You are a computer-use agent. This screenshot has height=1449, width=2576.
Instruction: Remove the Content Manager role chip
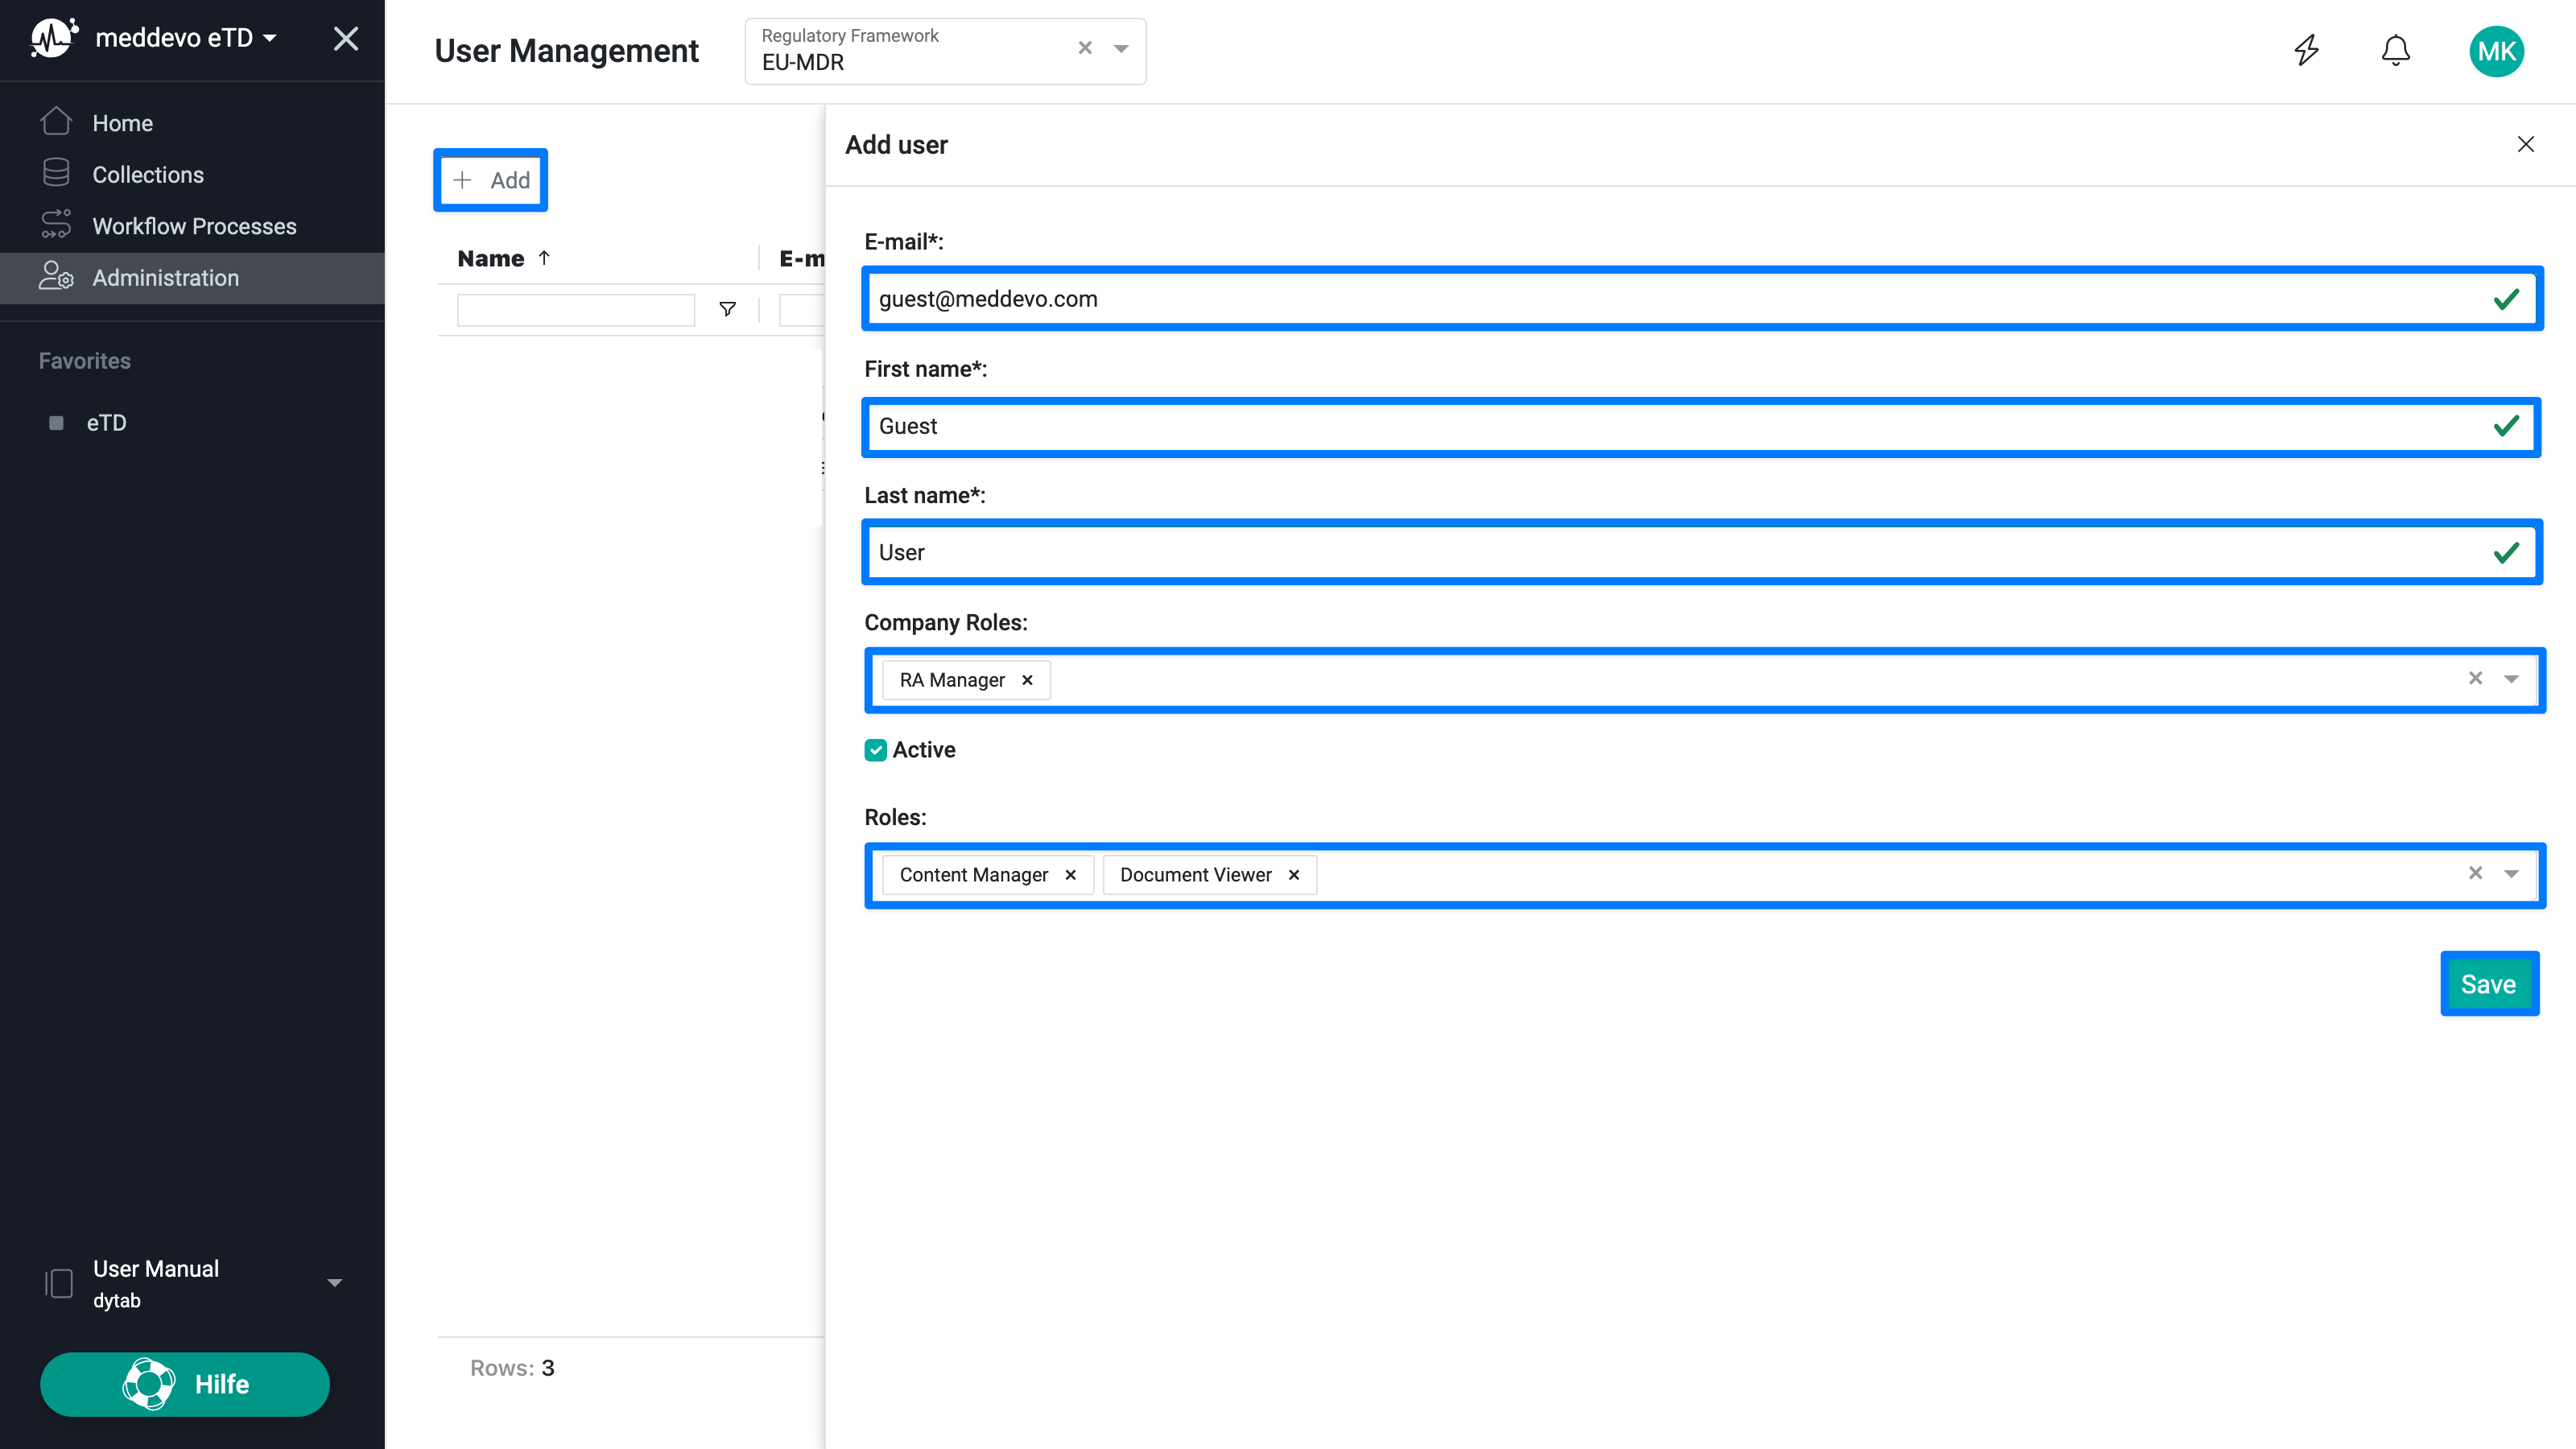(x=1071, y=874)
